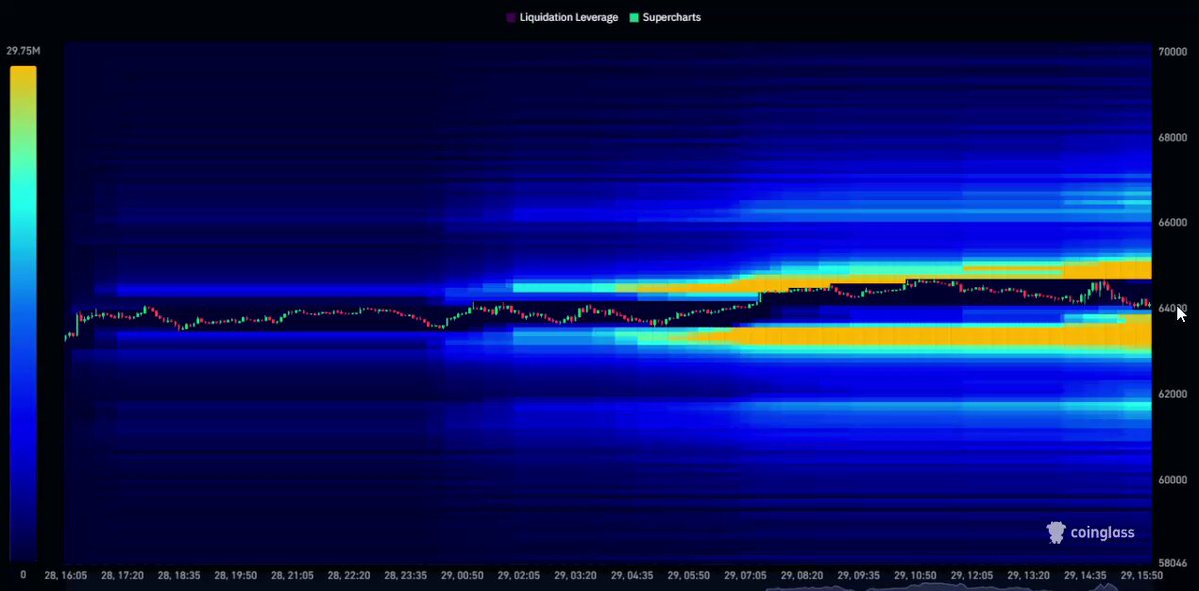The image size is (1199, 591).
Task: Click the "29, 09:35" time label
Action: (859, 575)
